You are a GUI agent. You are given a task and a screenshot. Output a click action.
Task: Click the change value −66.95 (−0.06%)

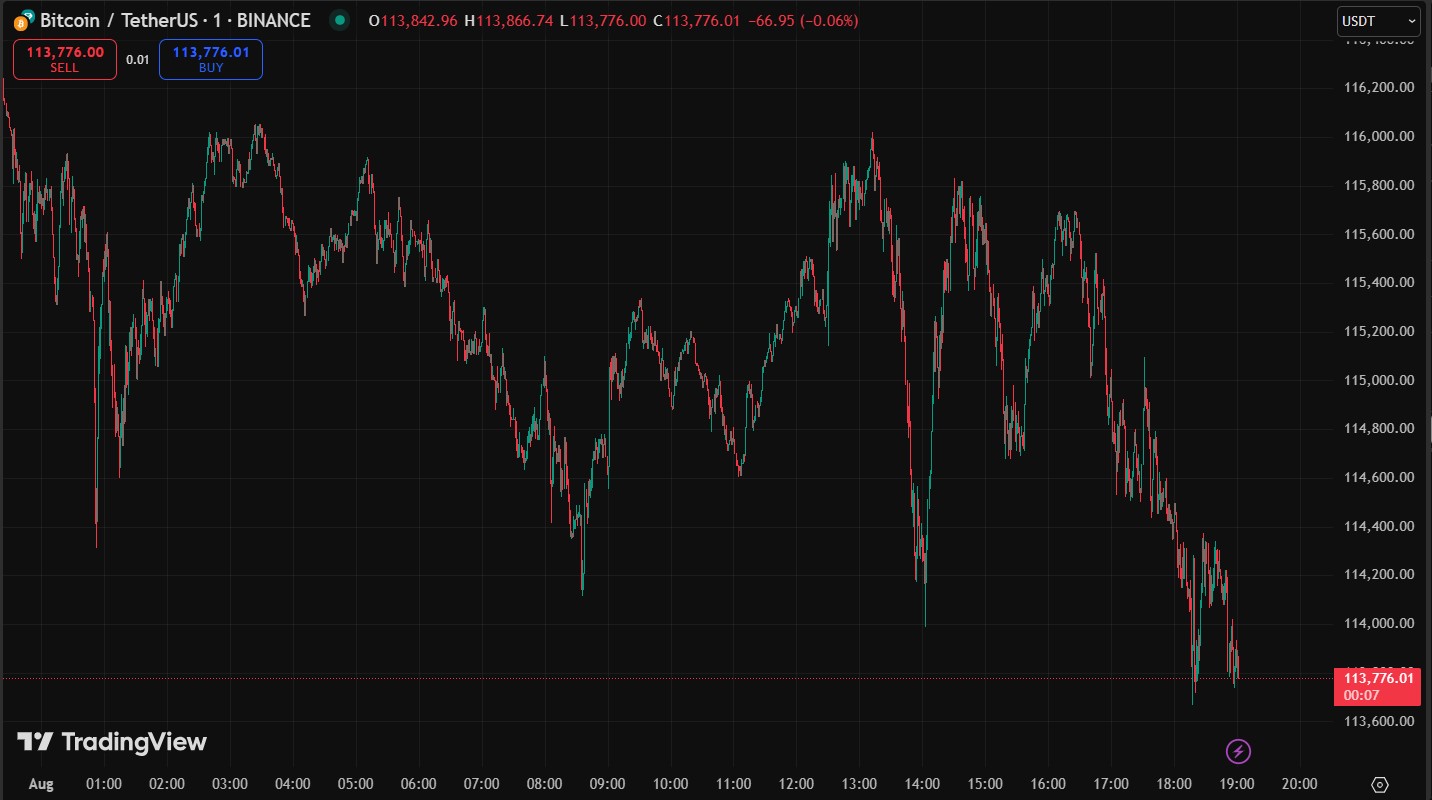click(x=803, y=20)
